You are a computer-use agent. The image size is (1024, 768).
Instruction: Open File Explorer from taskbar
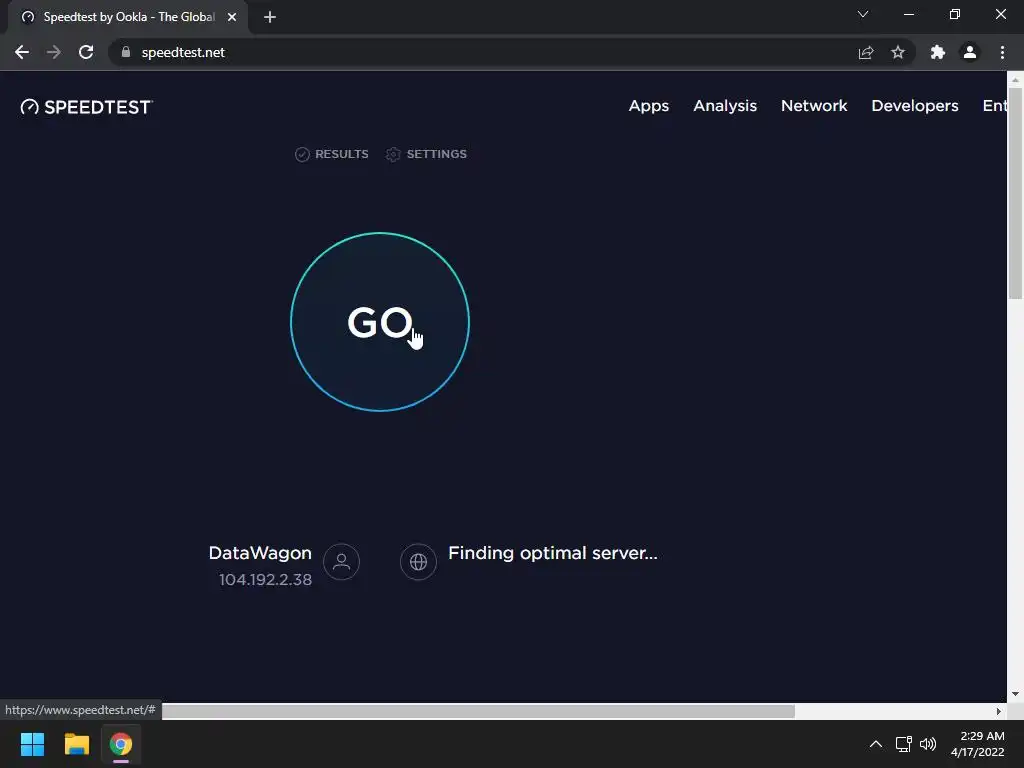pyautogui.click(x=76, y=744)
